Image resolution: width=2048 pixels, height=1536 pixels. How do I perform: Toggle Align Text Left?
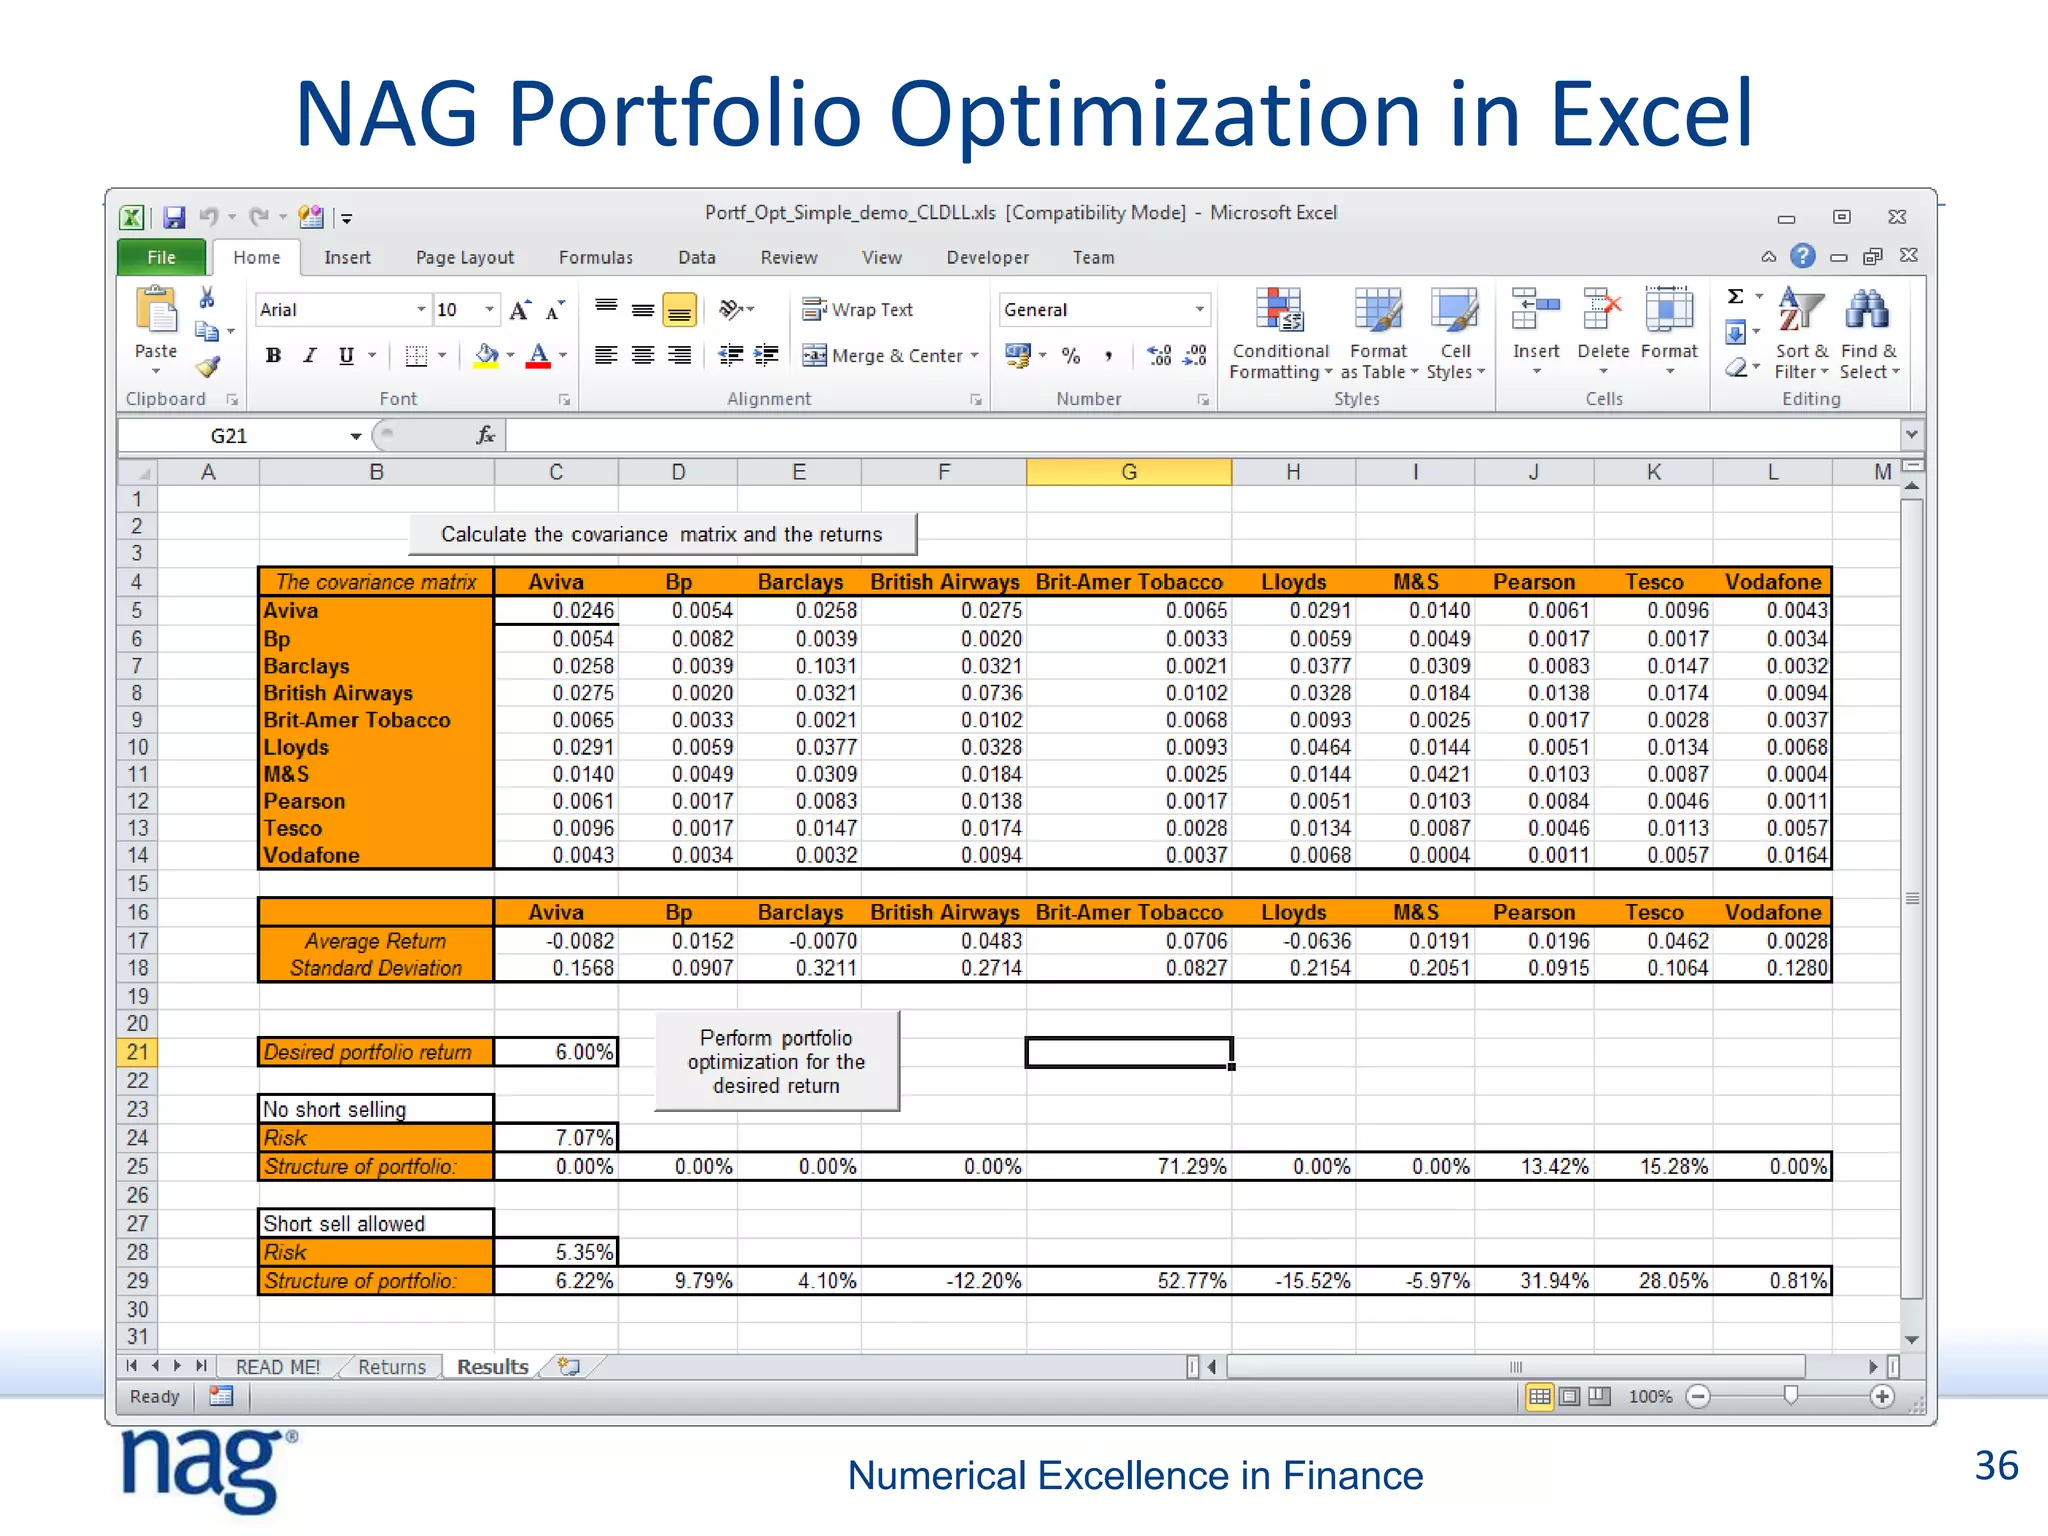tap(606, 355)
